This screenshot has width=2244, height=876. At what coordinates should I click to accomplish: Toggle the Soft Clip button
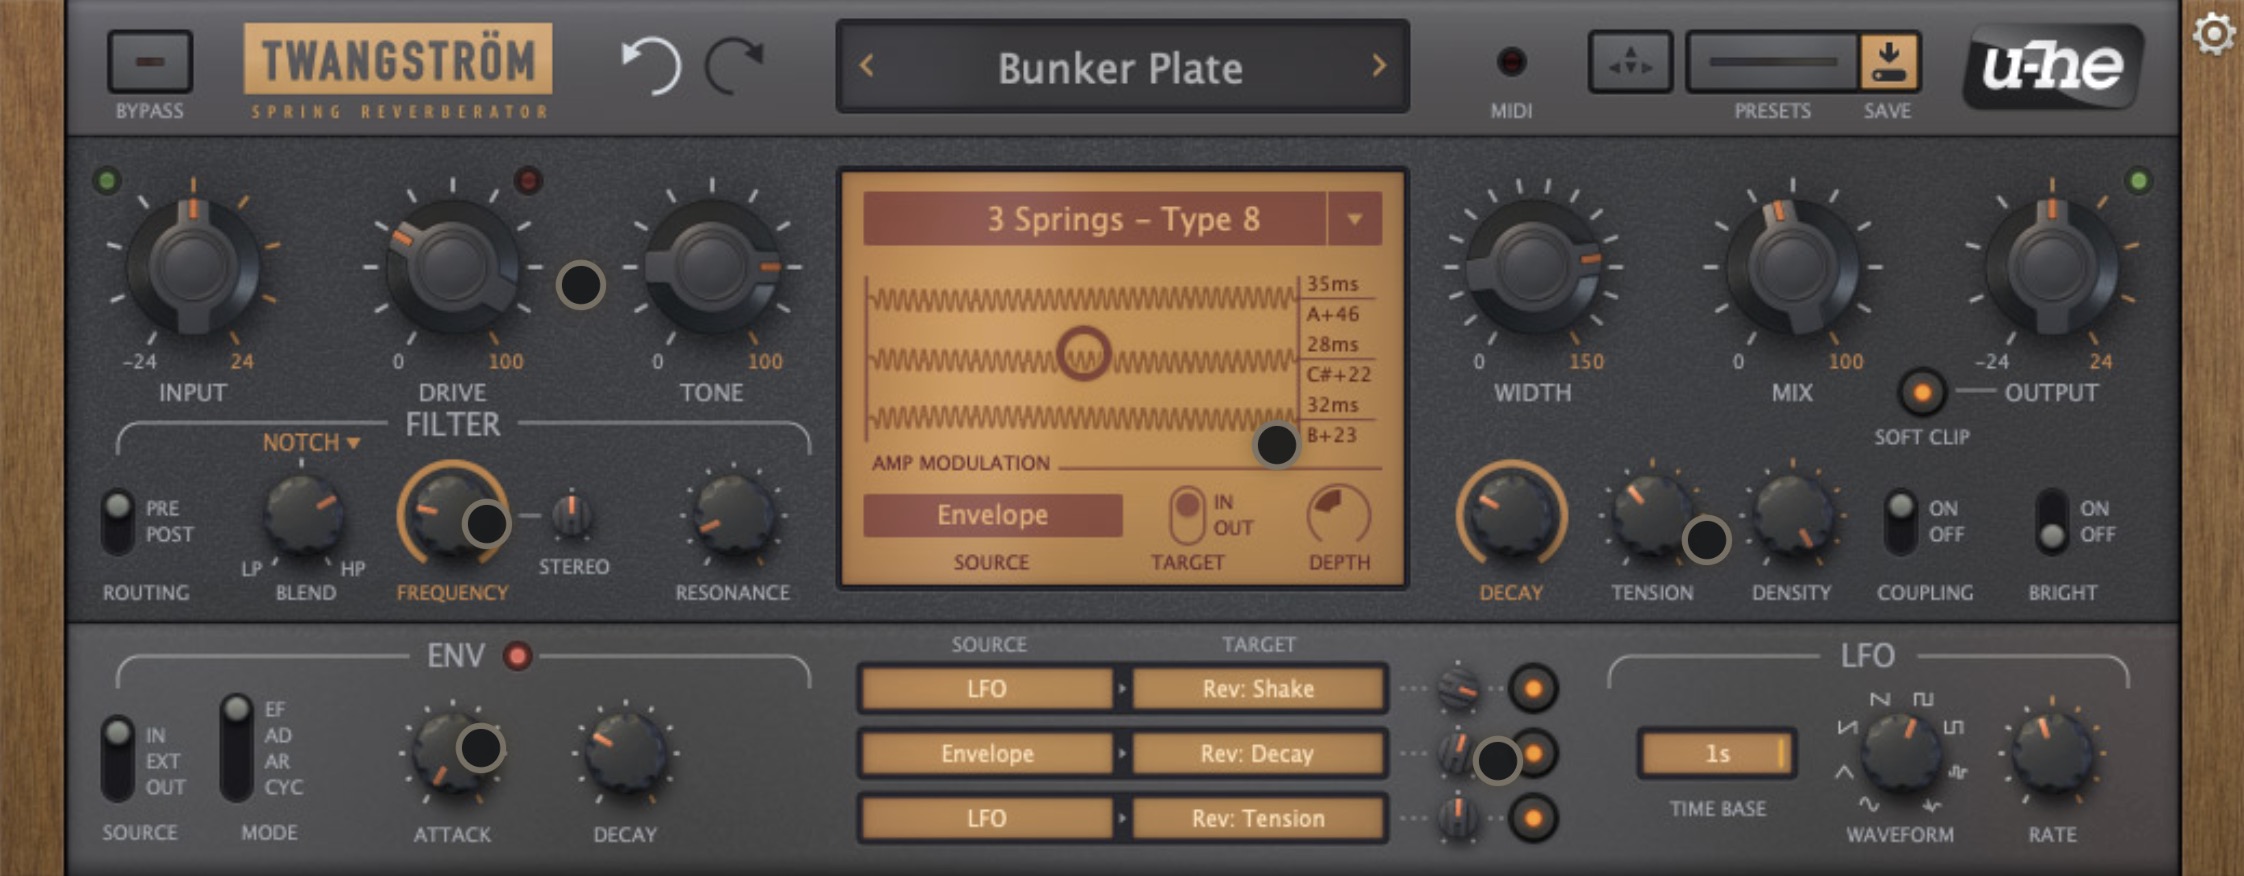(x=1921, y=392)
